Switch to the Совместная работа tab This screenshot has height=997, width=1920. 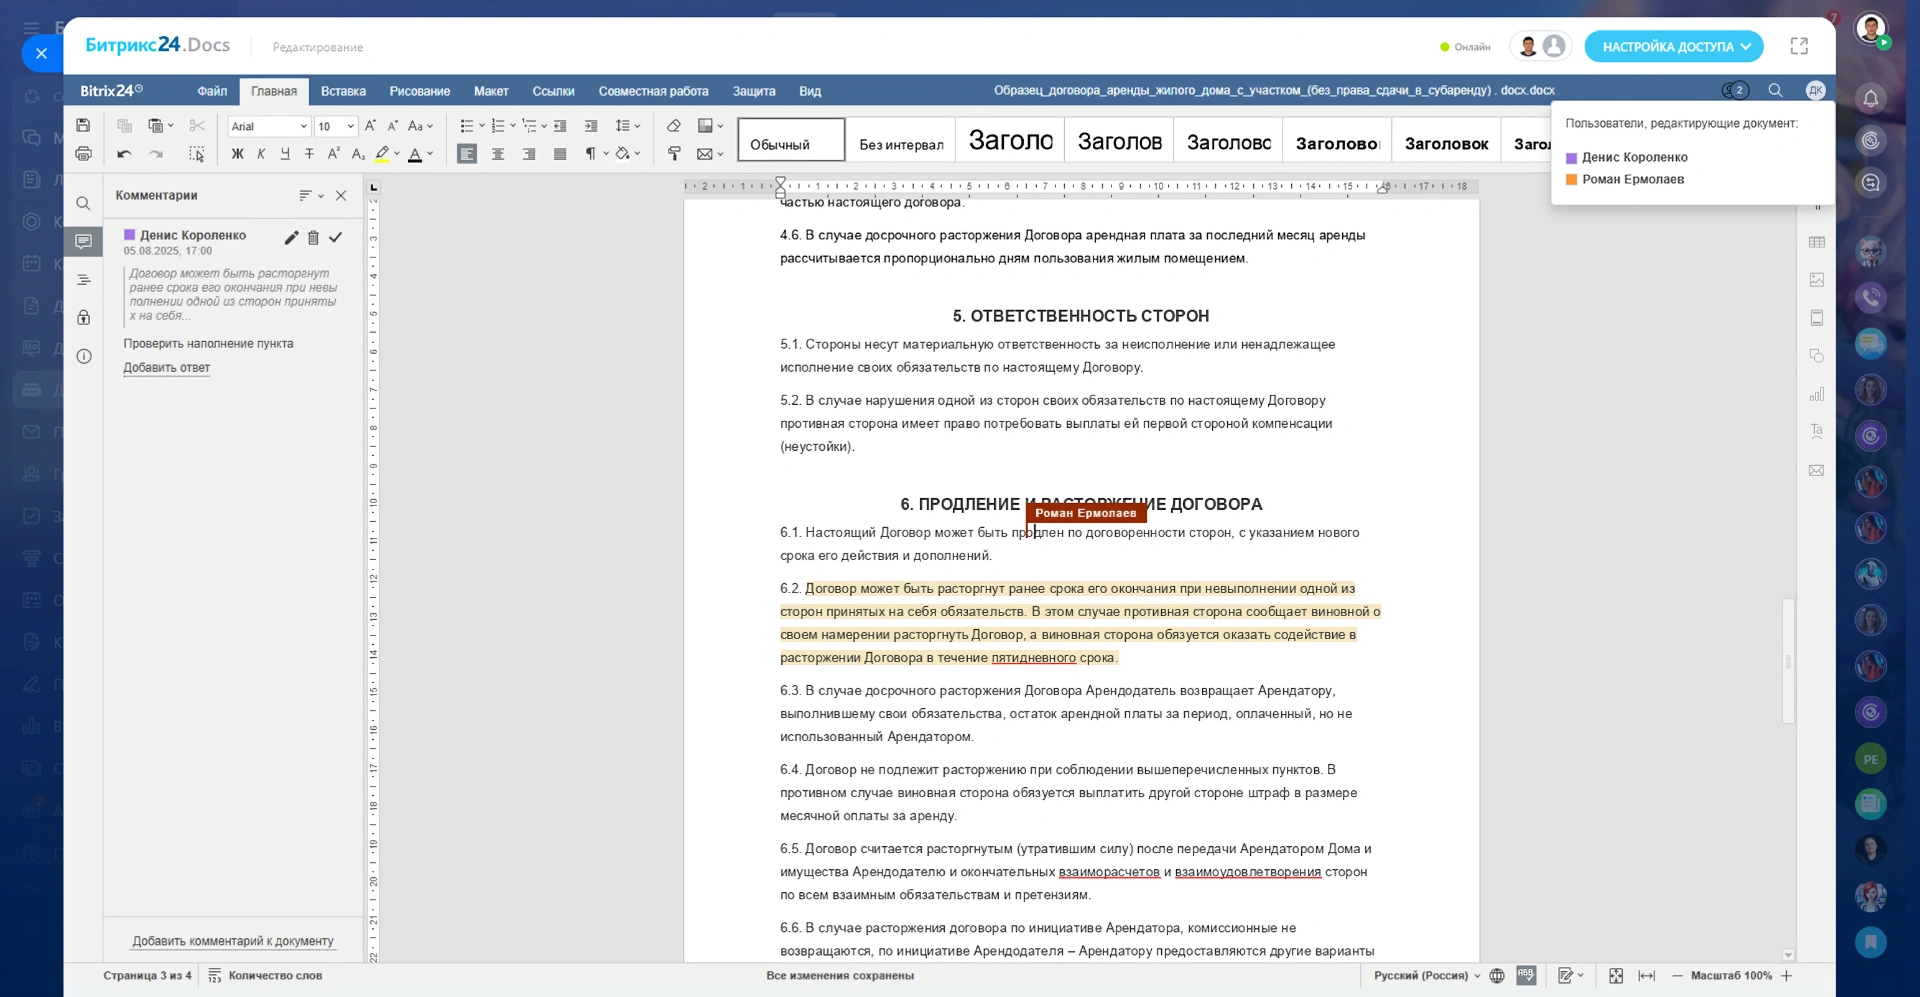[653, 91]
